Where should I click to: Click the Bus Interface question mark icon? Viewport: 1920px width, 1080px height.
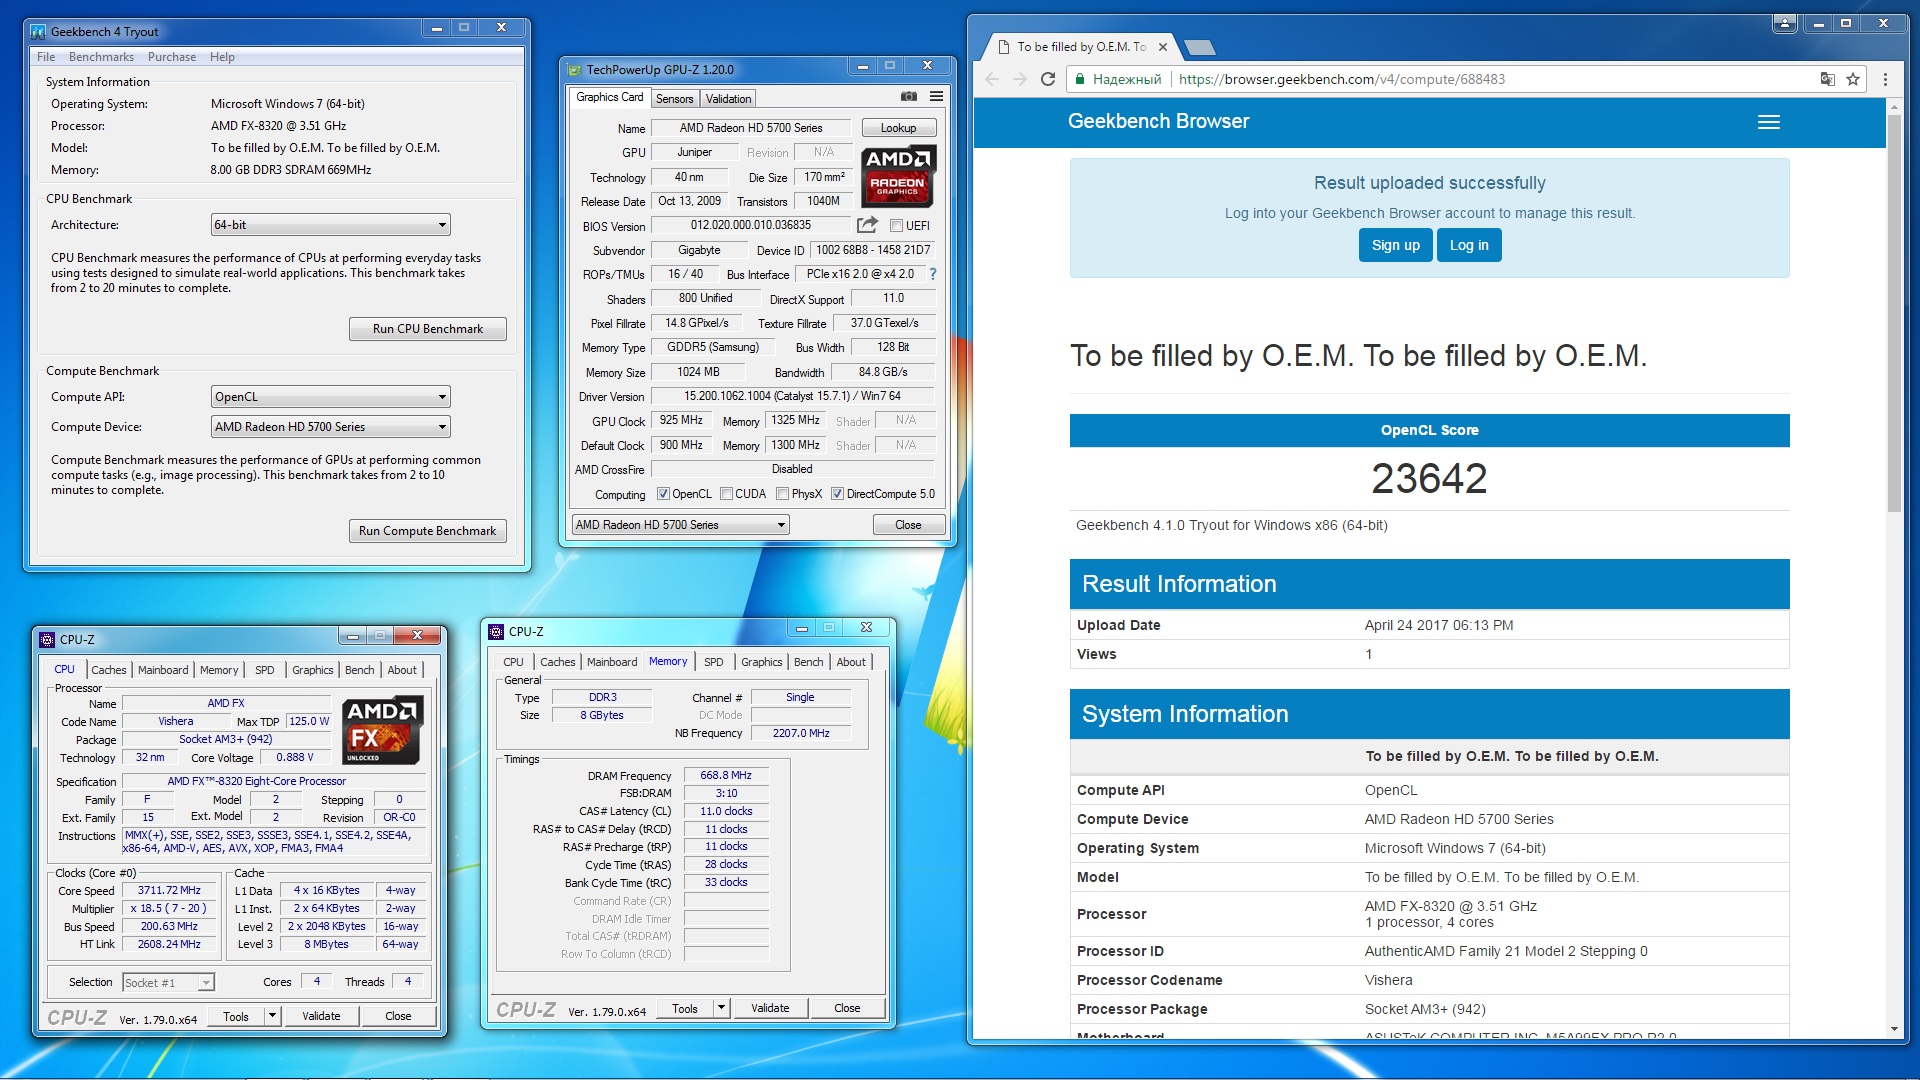[933, 274]
